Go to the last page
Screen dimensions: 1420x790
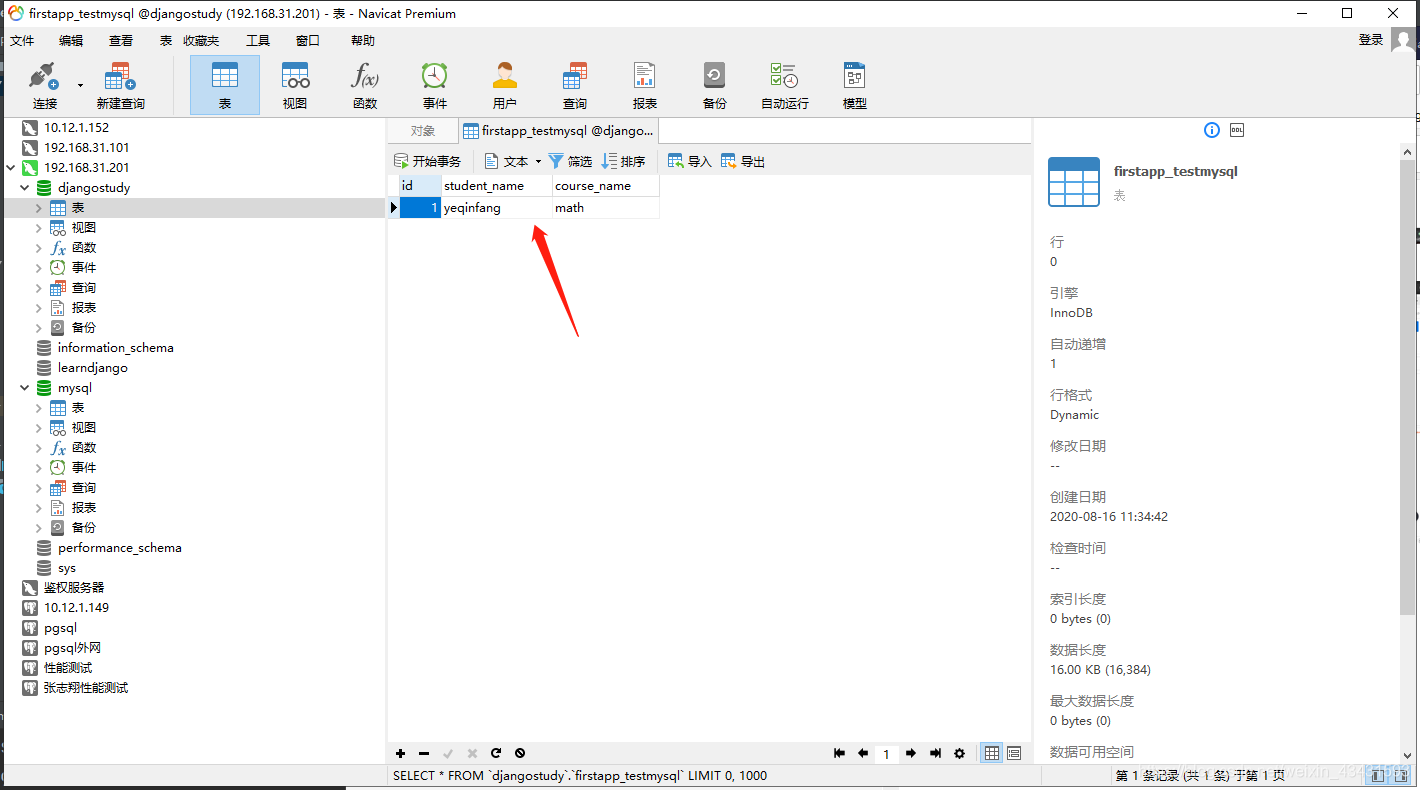[935, 753]
